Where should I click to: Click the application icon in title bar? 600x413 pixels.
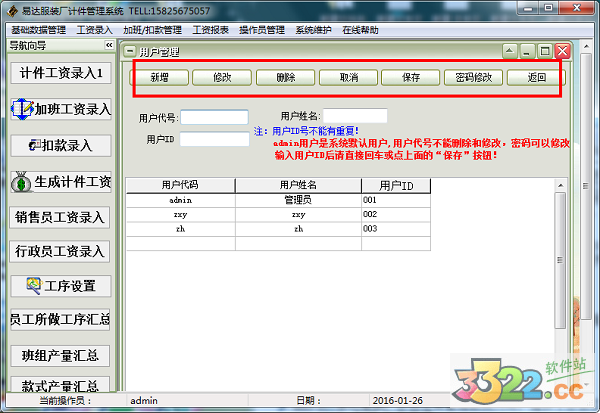coord(13,11)
